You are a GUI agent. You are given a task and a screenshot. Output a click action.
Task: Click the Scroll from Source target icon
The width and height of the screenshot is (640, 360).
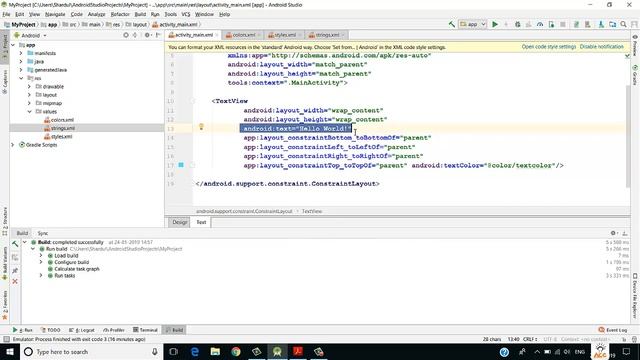click(126, 36)
